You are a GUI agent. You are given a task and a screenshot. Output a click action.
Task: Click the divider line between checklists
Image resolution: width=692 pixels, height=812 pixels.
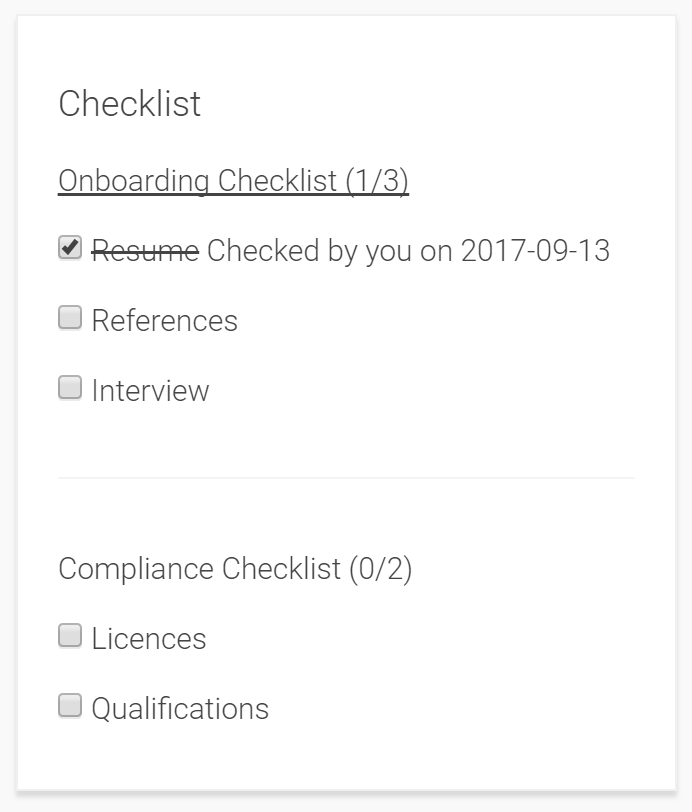click(x=346, y=478)
